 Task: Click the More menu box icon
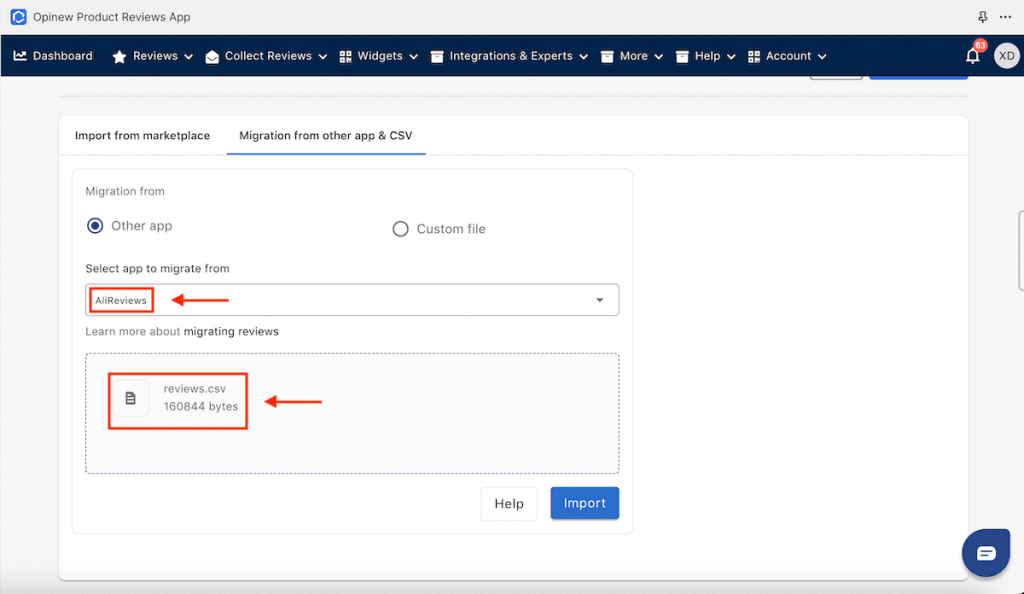pos(607,57)
